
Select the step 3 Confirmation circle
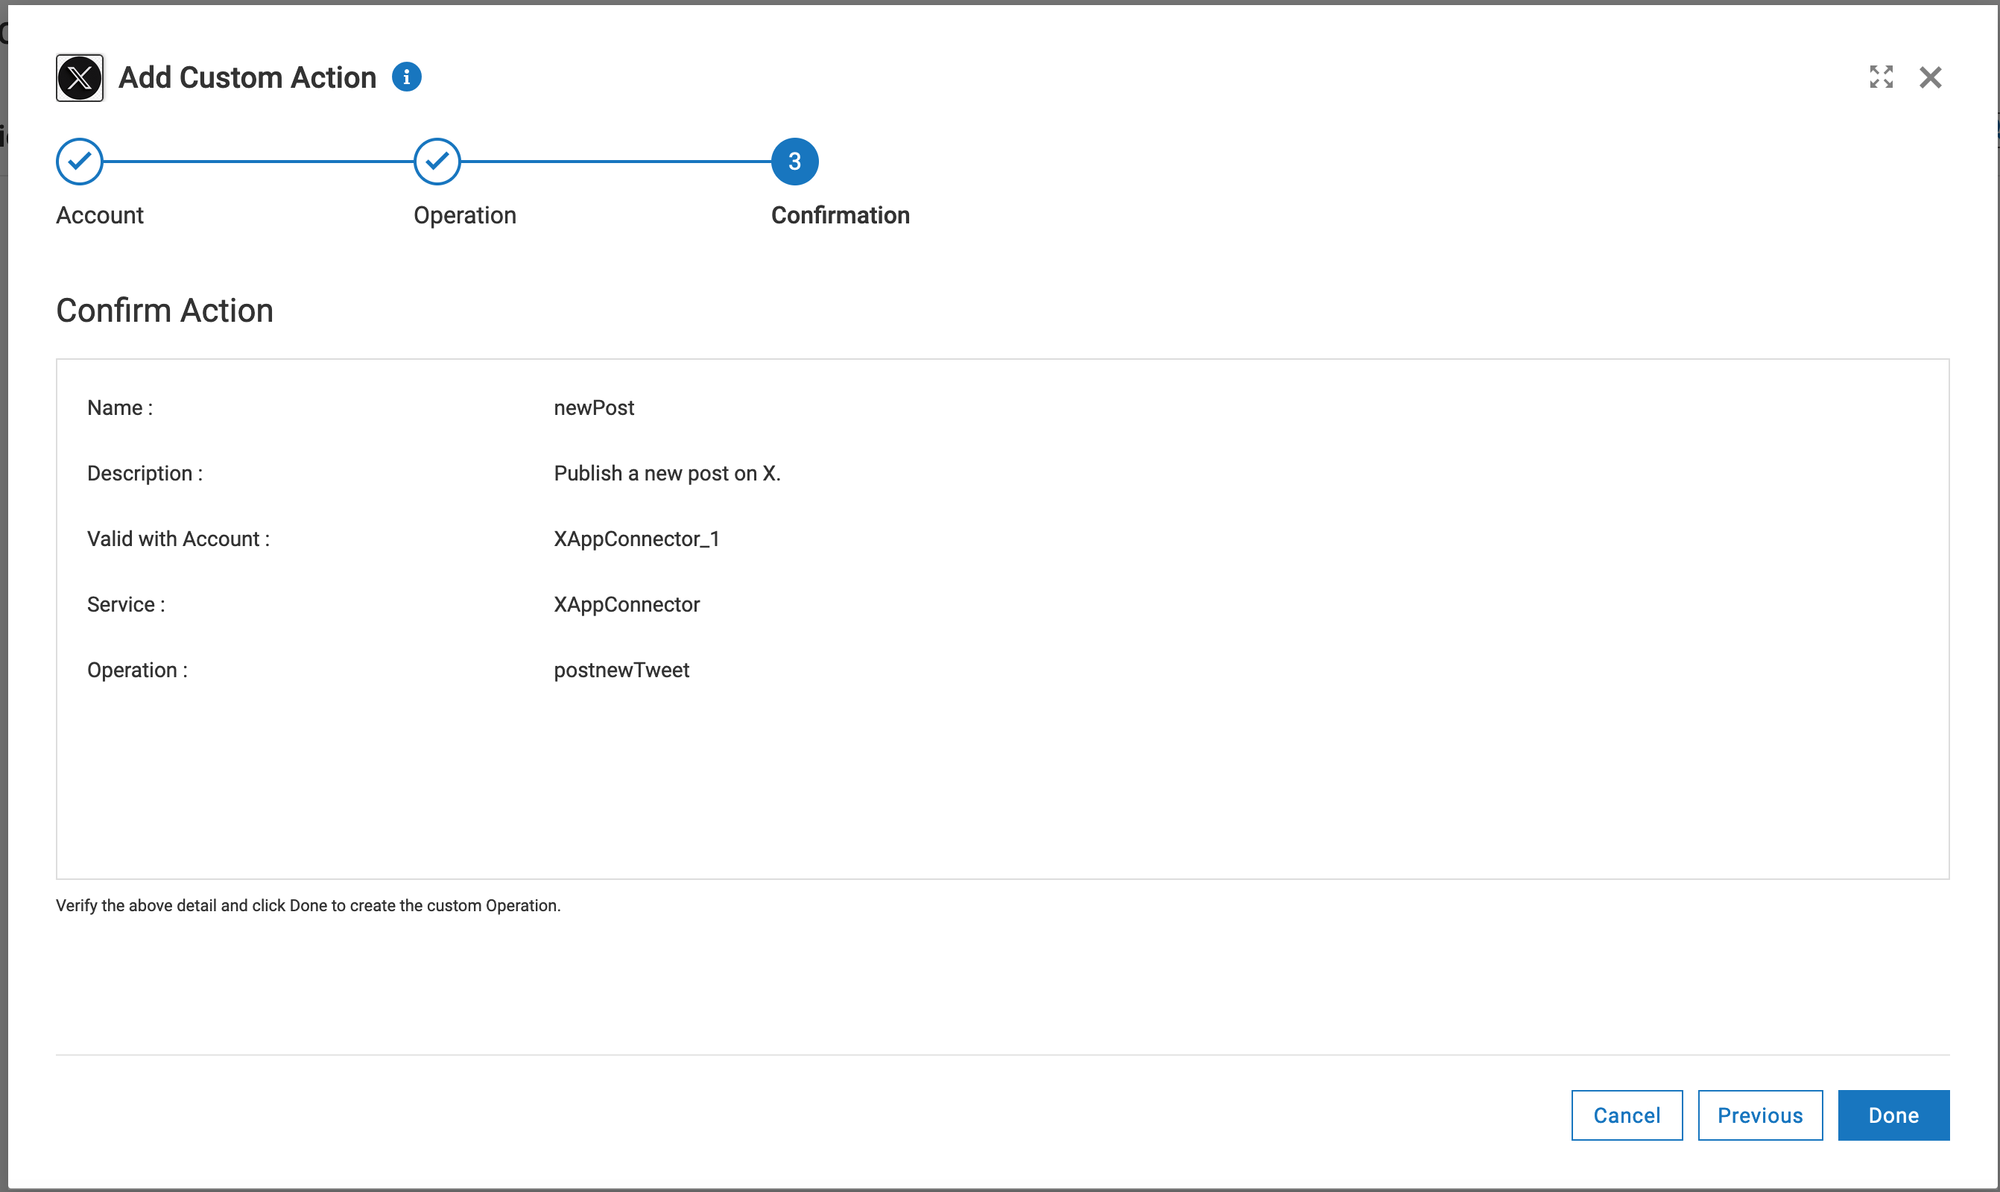point(794,162)
